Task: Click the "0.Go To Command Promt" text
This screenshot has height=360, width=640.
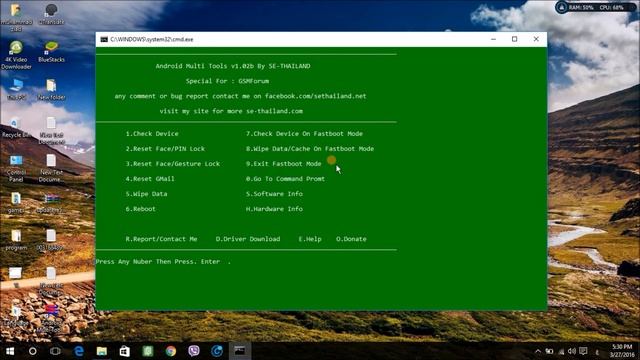Action: click(285, 179)
